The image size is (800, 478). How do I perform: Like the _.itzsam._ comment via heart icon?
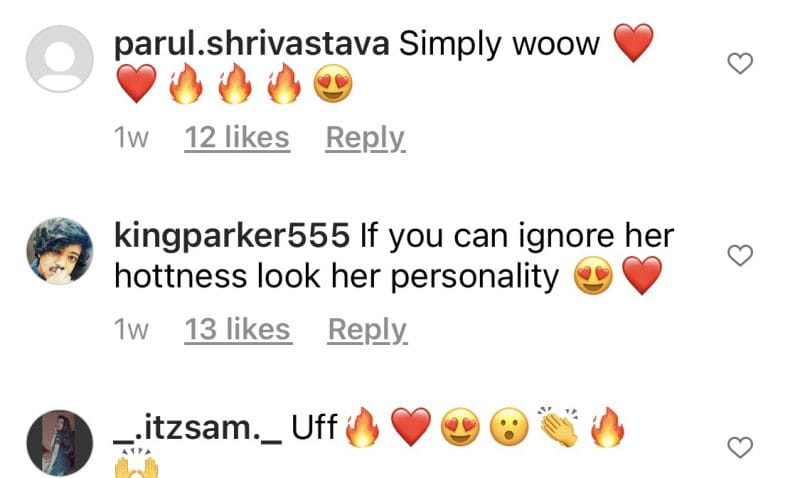tap(740, 447)
